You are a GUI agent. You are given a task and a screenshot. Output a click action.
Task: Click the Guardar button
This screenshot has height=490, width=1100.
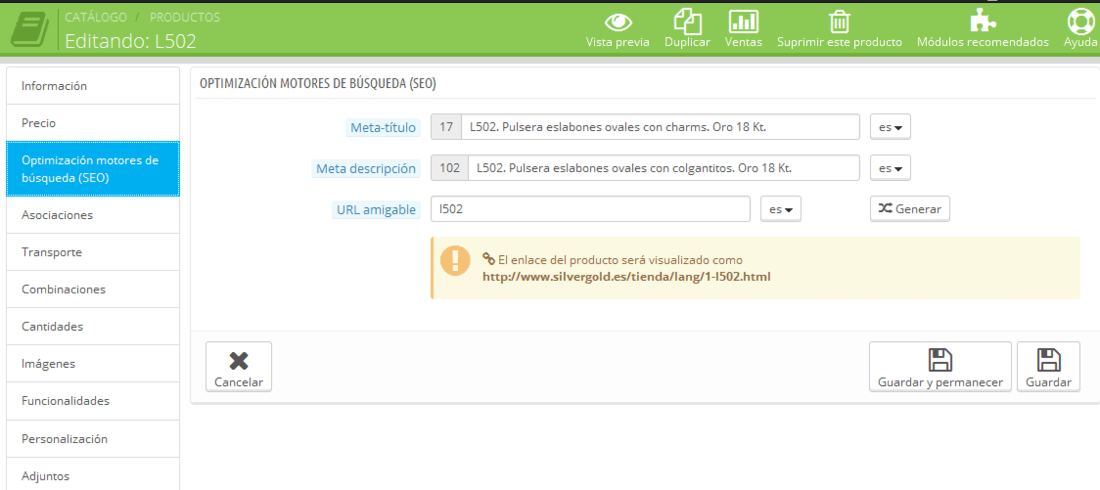(1048, 366)
